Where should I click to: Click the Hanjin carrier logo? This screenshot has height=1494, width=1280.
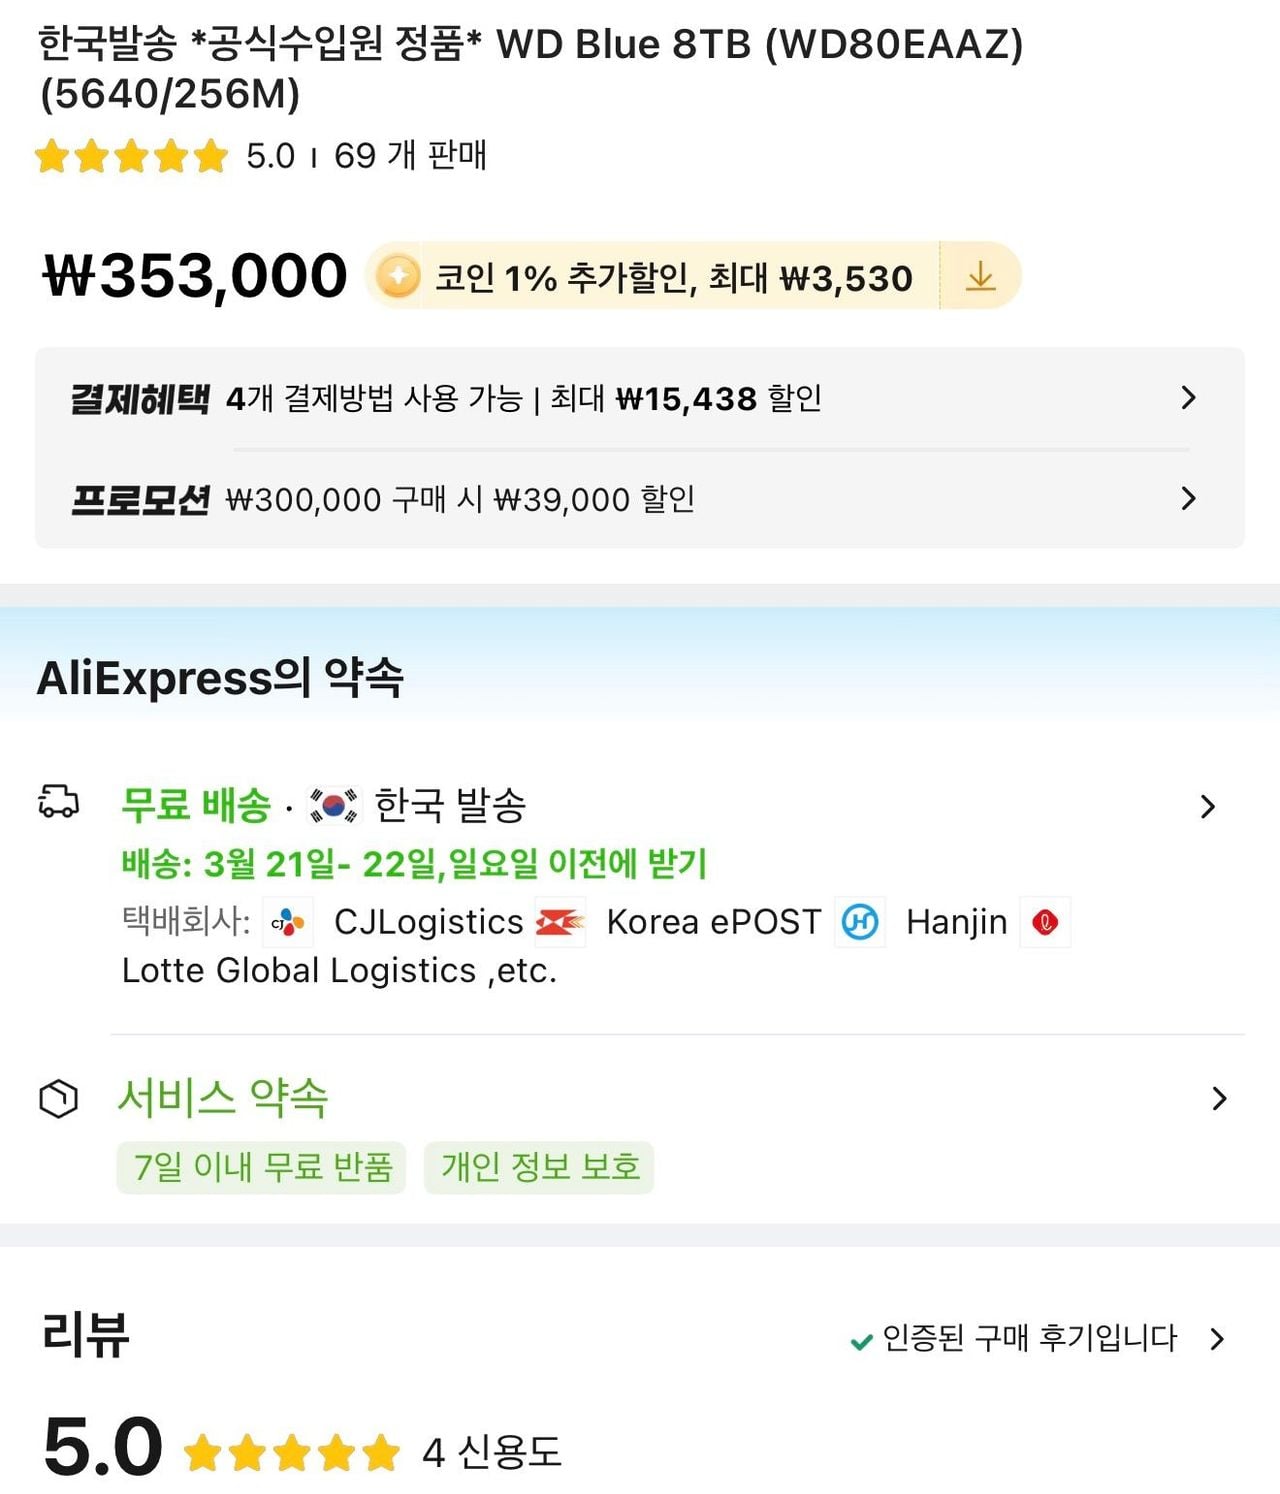click(860, 922)
